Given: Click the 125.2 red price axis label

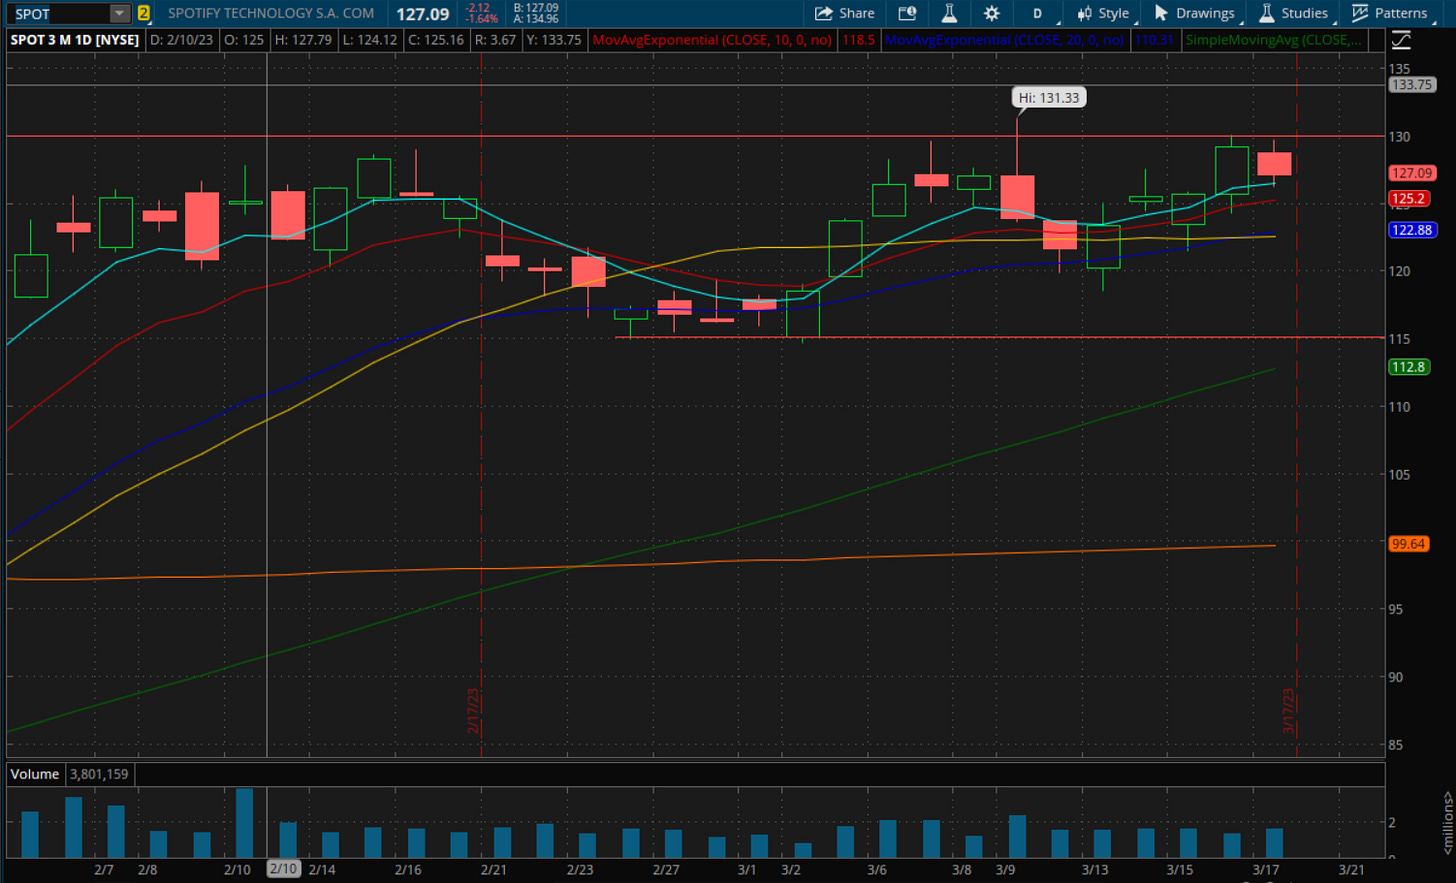Looking at the screenshot, I should click(x=1408, y=198).
